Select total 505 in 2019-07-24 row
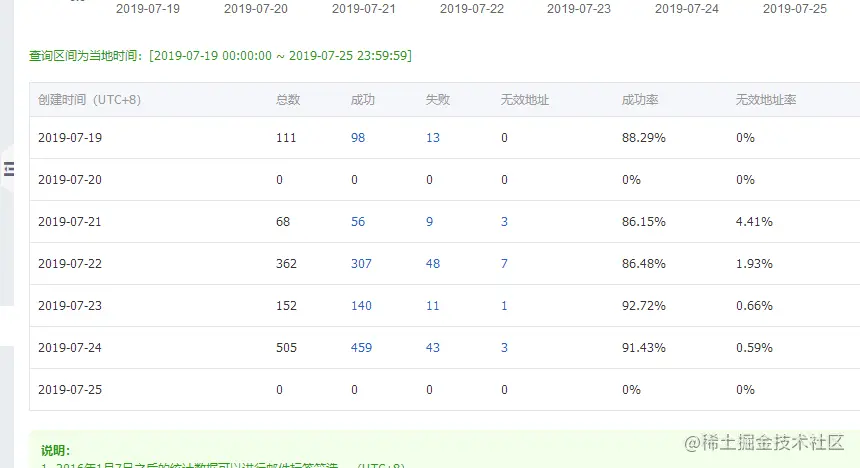The height and width of the screenshot is (468, 860). pyautogui.click(x=286, y=348)
